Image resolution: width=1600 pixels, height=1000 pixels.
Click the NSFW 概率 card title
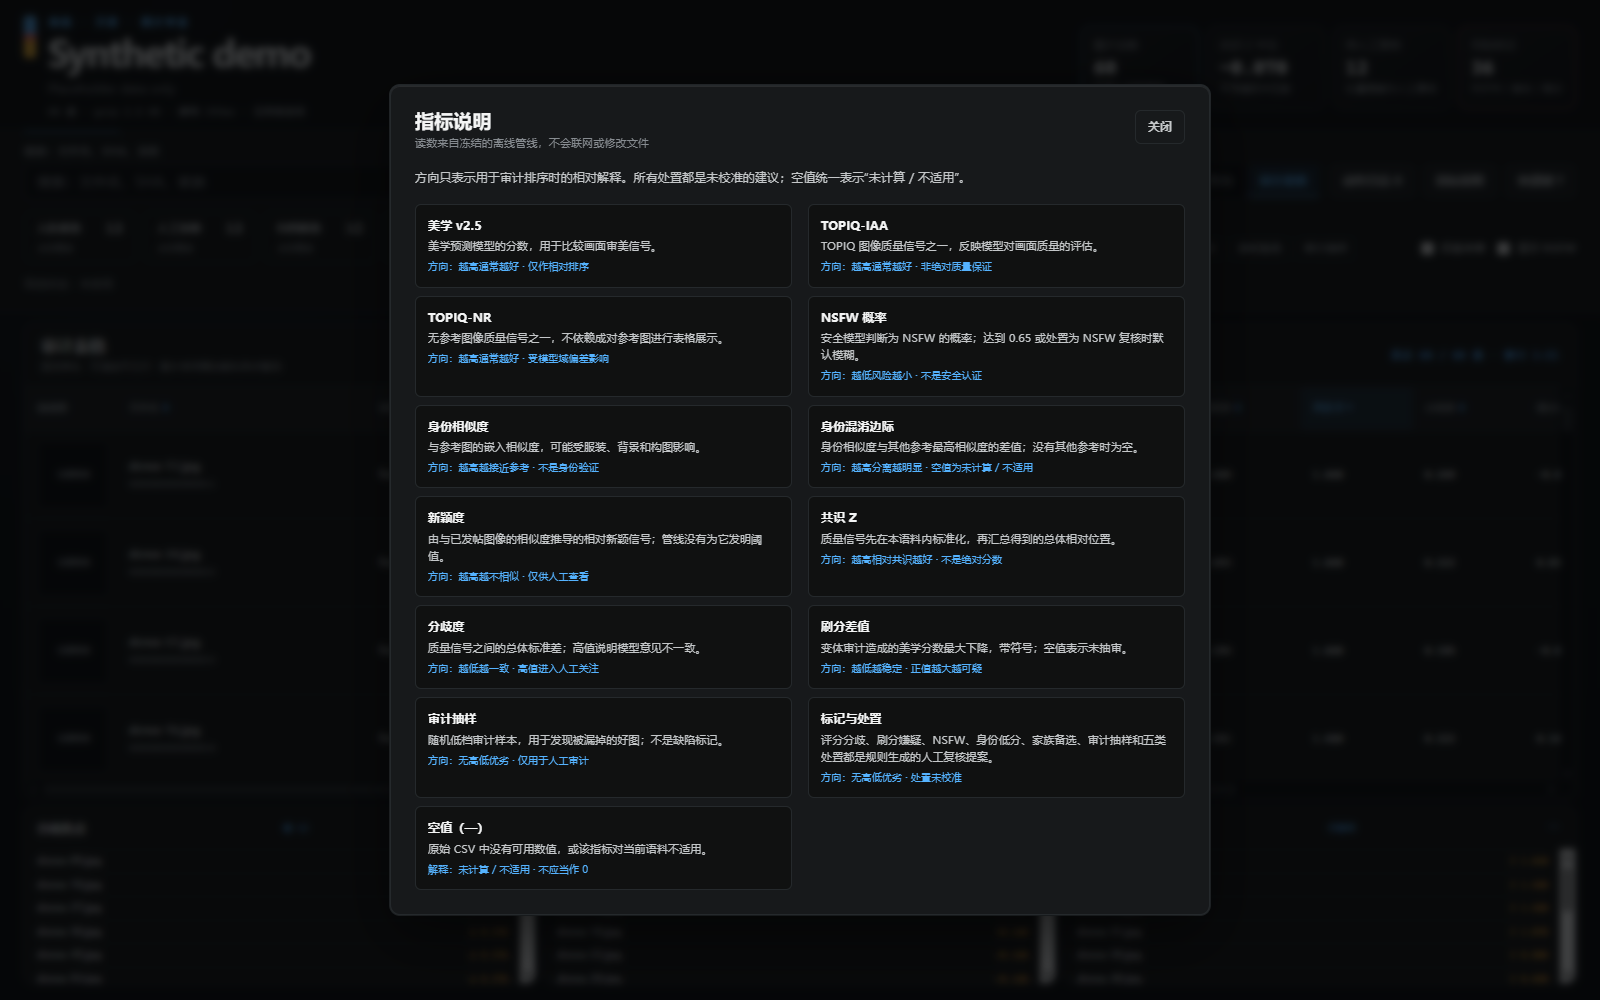click(854, 318)
